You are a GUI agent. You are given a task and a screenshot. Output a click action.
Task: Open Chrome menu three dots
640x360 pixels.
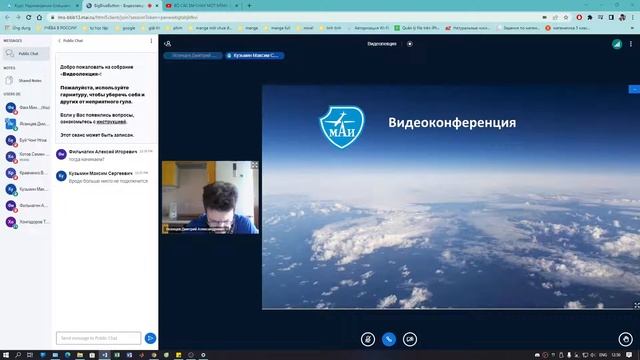point(633,18)
